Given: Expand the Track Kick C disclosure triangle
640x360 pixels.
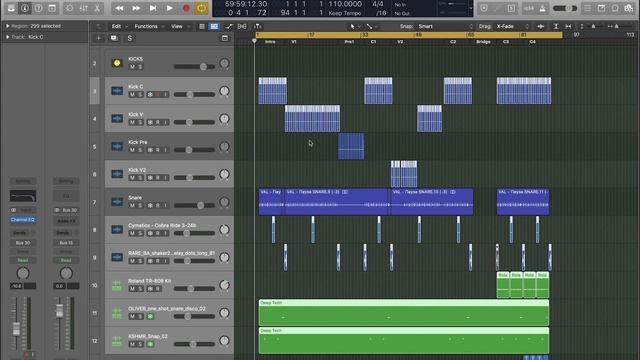Looking at the screenshot, I should point(7,37).
